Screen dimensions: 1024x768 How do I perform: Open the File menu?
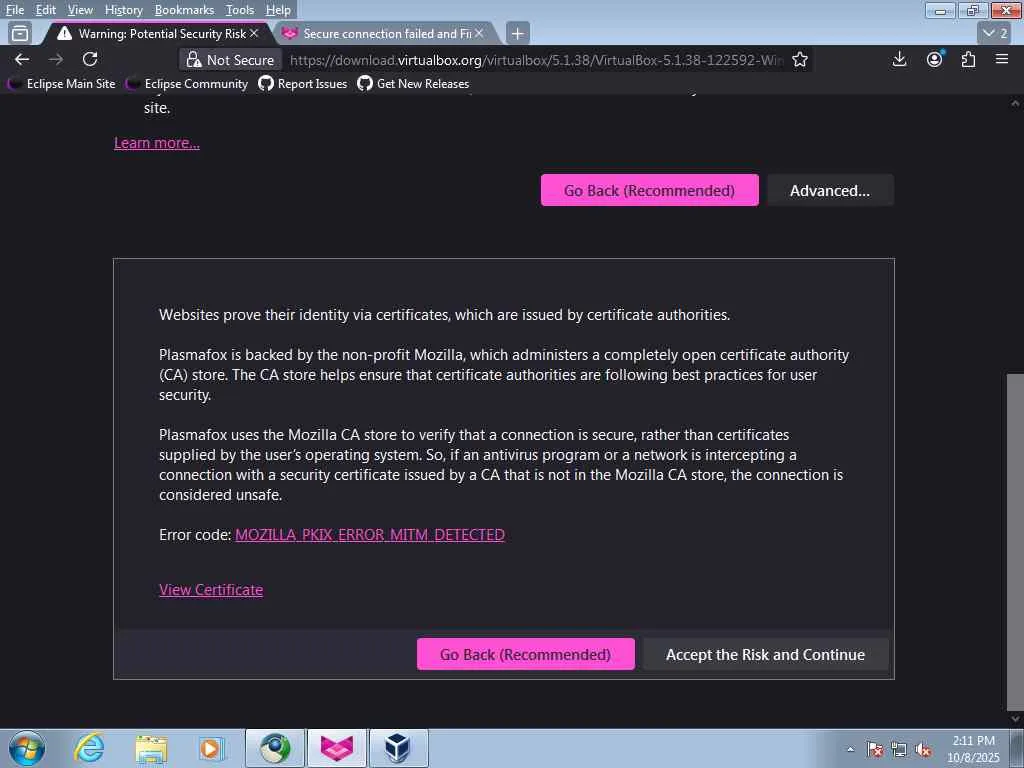pyautogui.click(x=14, y=10)
